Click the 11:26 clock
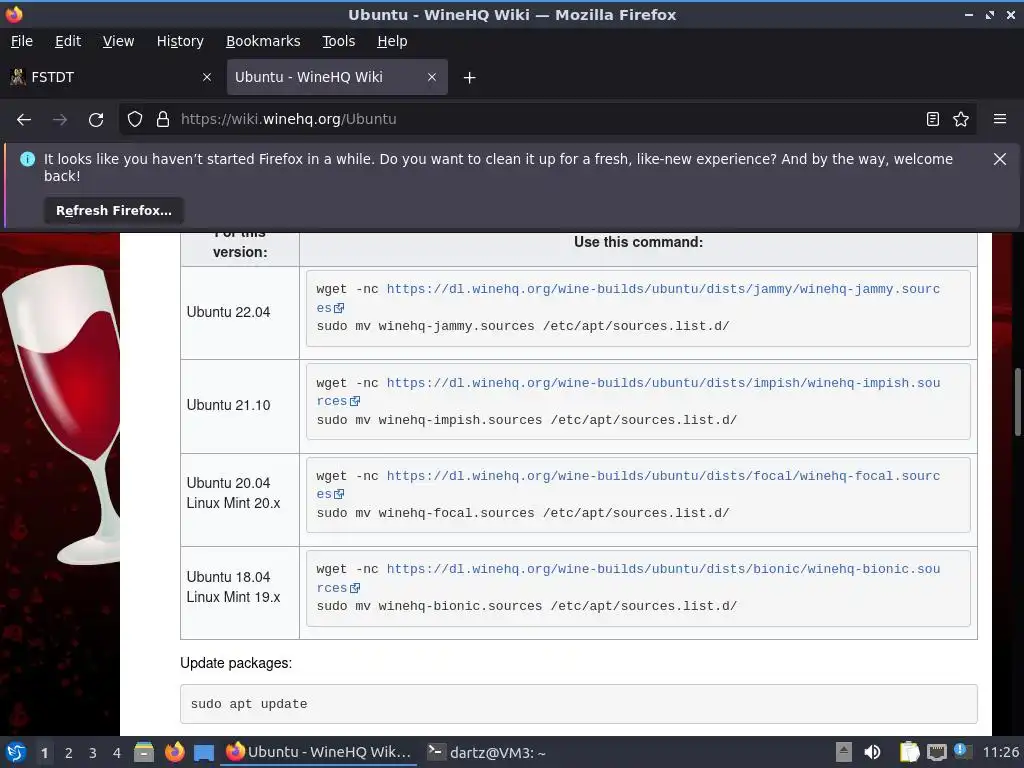 (1000, 752)
